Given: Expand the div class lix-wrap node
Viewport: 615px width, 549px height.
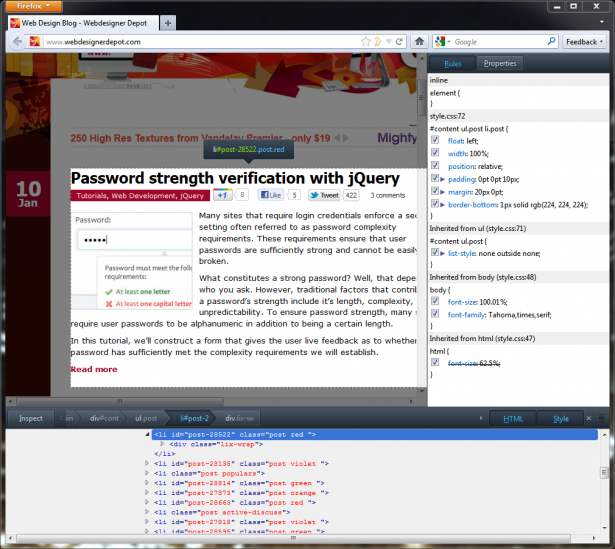Looking at the screenshot, I should click(x=162, y=444).
